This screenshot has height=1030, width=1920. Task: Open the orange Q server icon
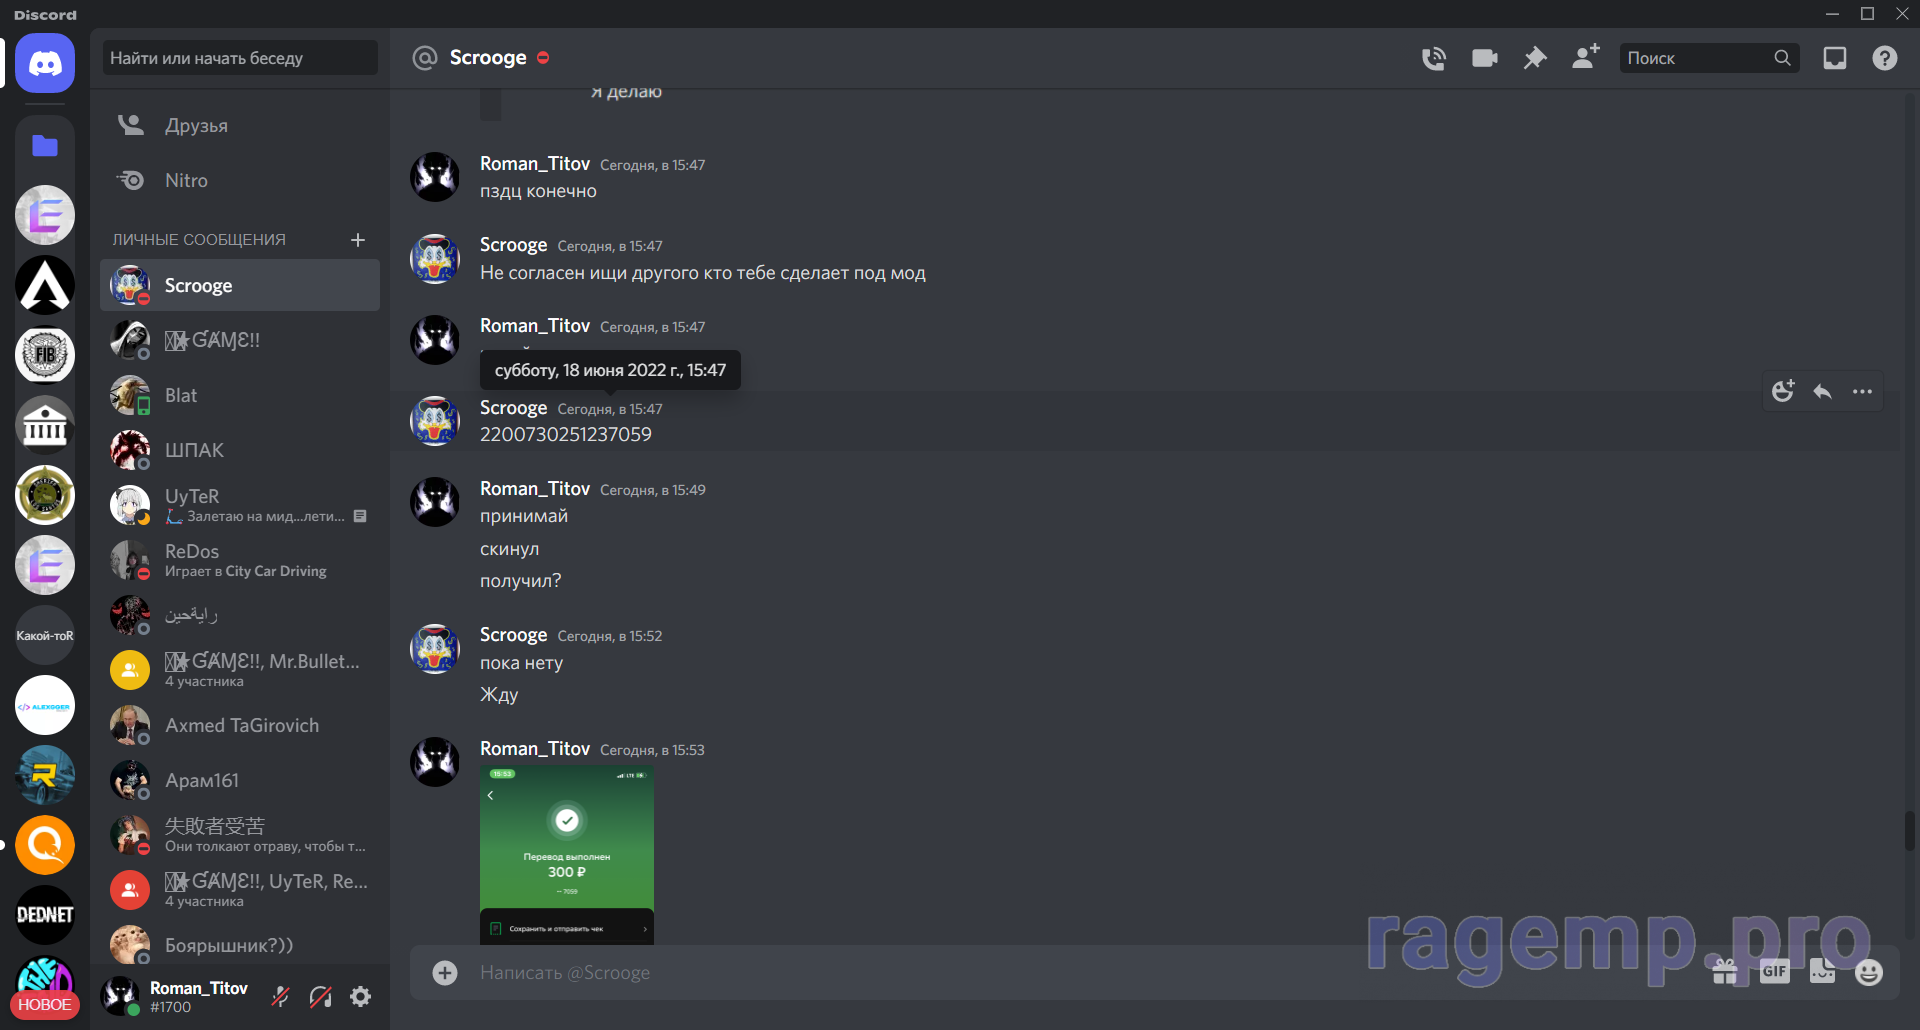[x=45, y=845]
